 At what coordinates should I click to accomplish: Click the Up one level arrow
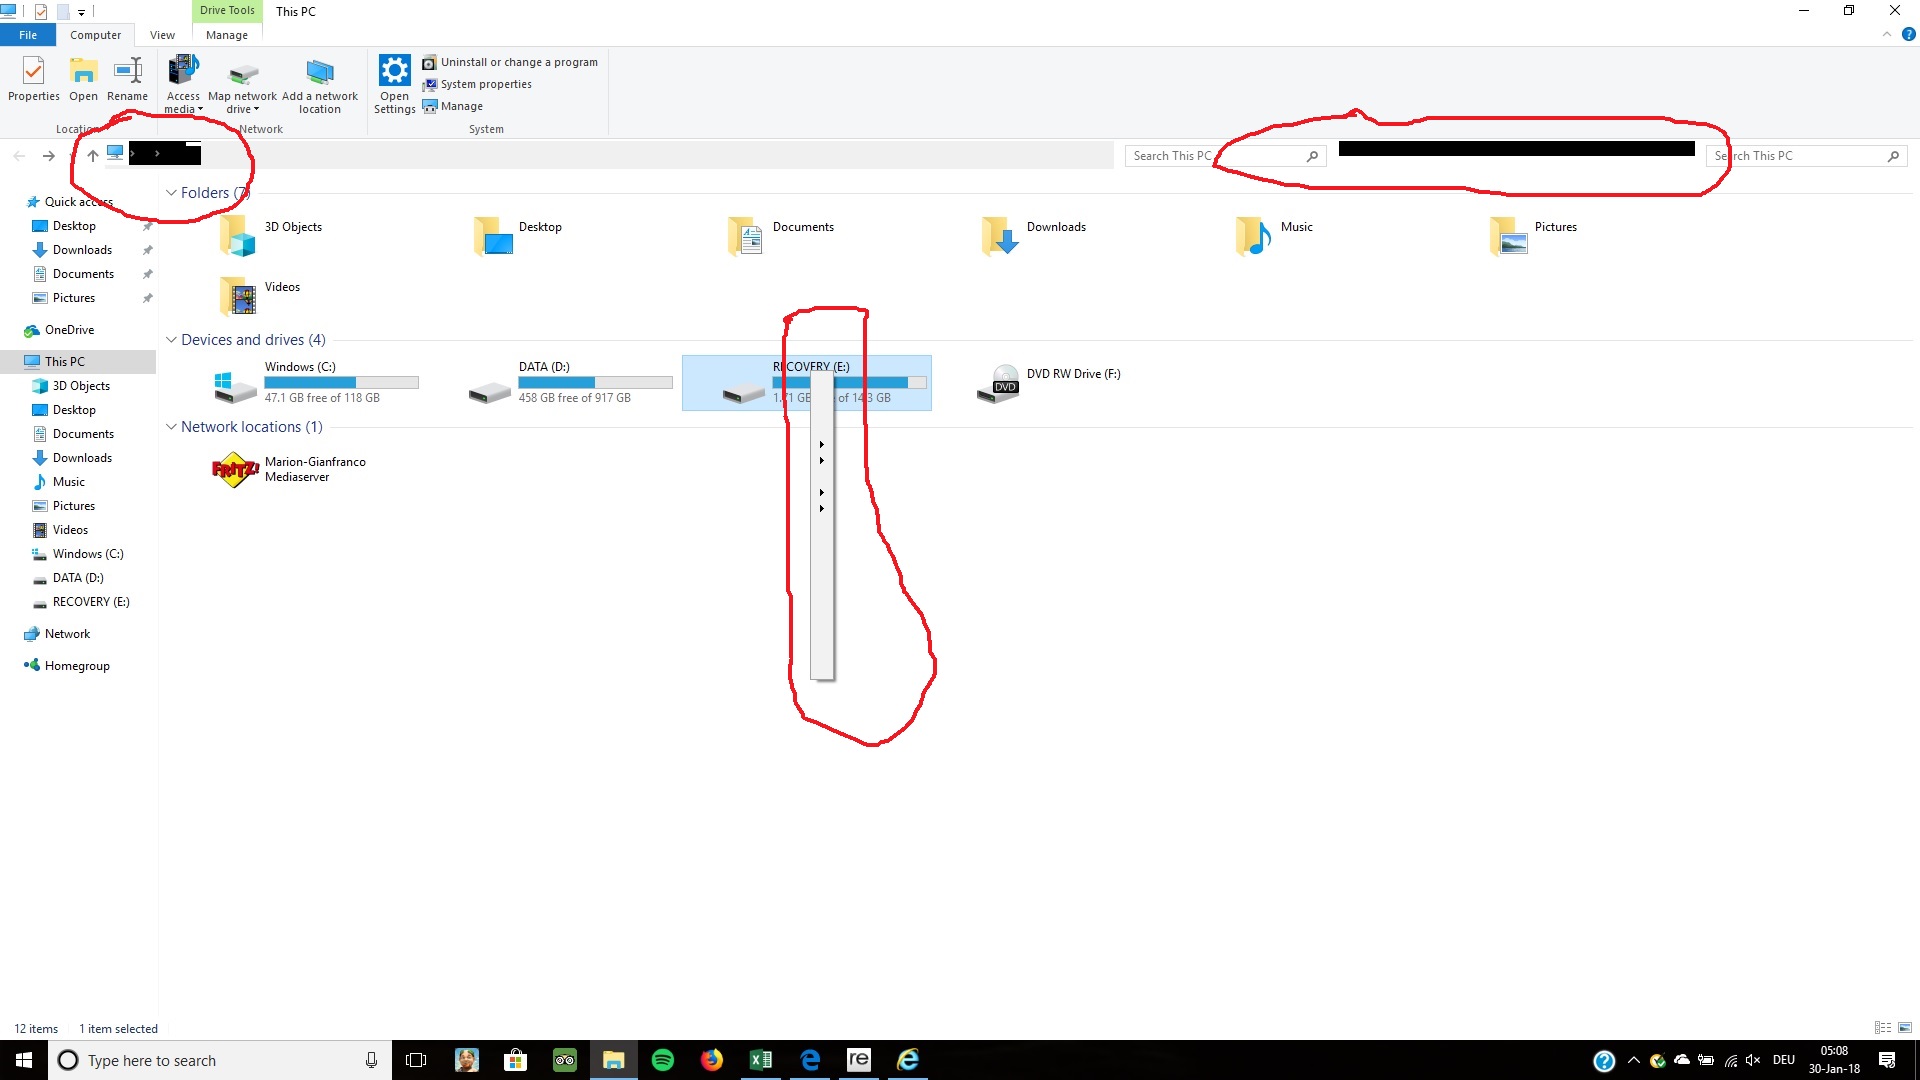click(92, 156)
